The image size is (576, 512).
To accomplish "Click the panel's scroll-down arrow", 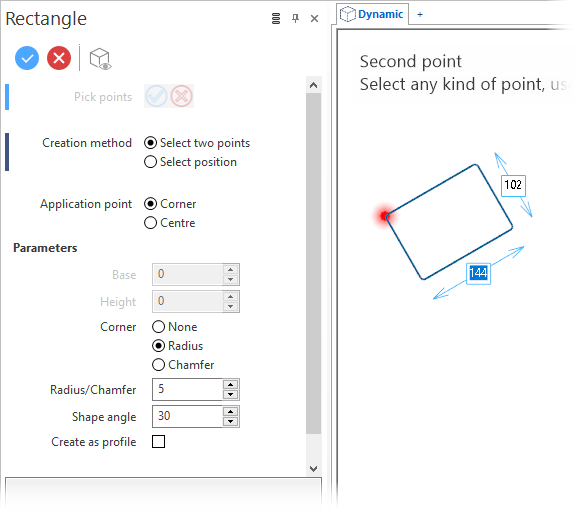I will click(x=313, y=468).
